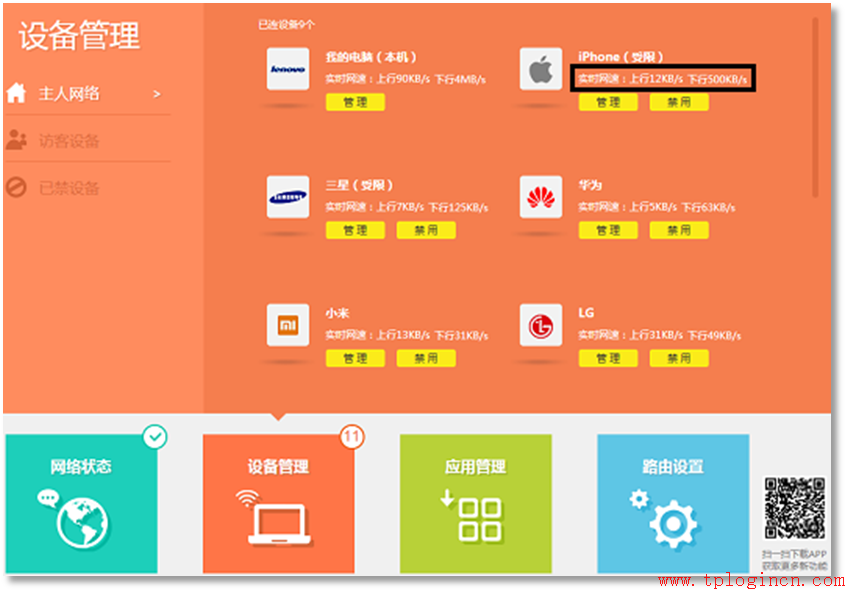This screenshot has height=591, width=846.
Task: Disable the iPhone using its 禁用 button
Action: (x=679, y=101)
